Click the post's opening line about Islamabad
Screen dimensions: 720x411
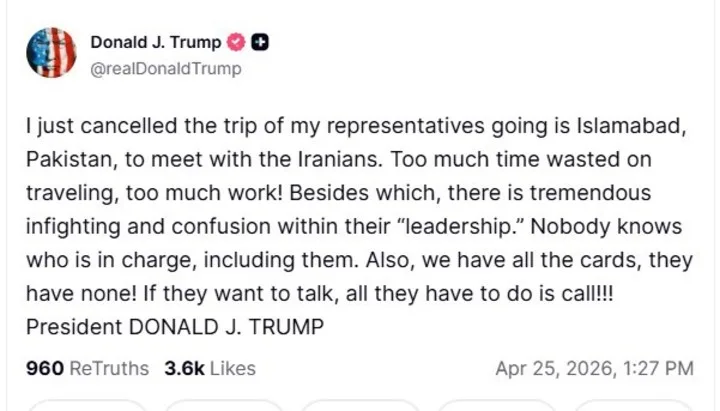point(356,126)
